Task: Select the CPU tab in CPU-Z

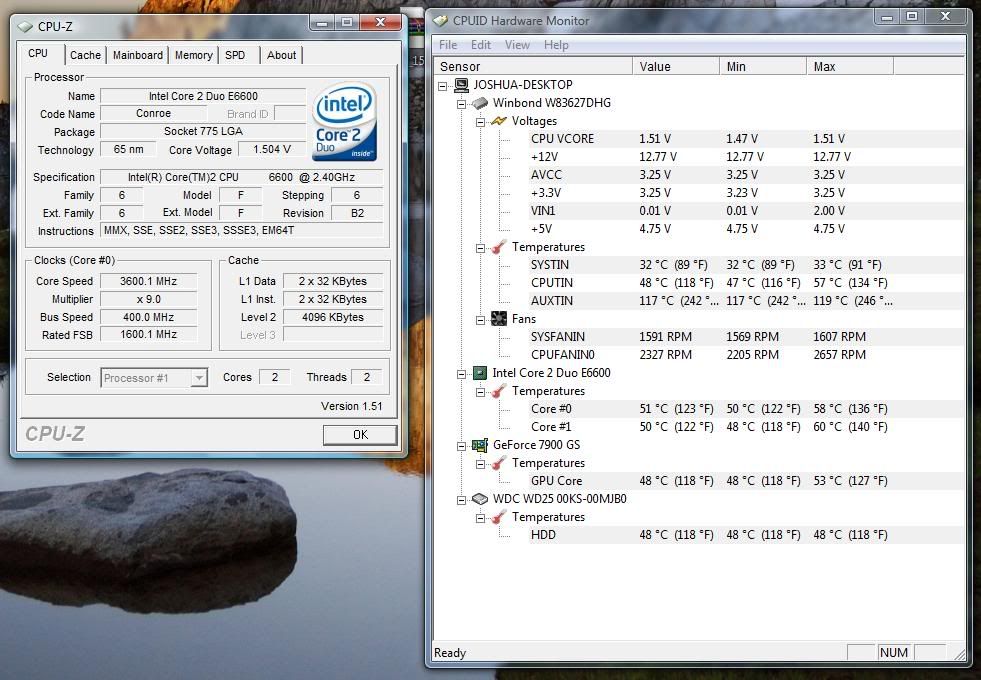Action: tap(38, 53)
